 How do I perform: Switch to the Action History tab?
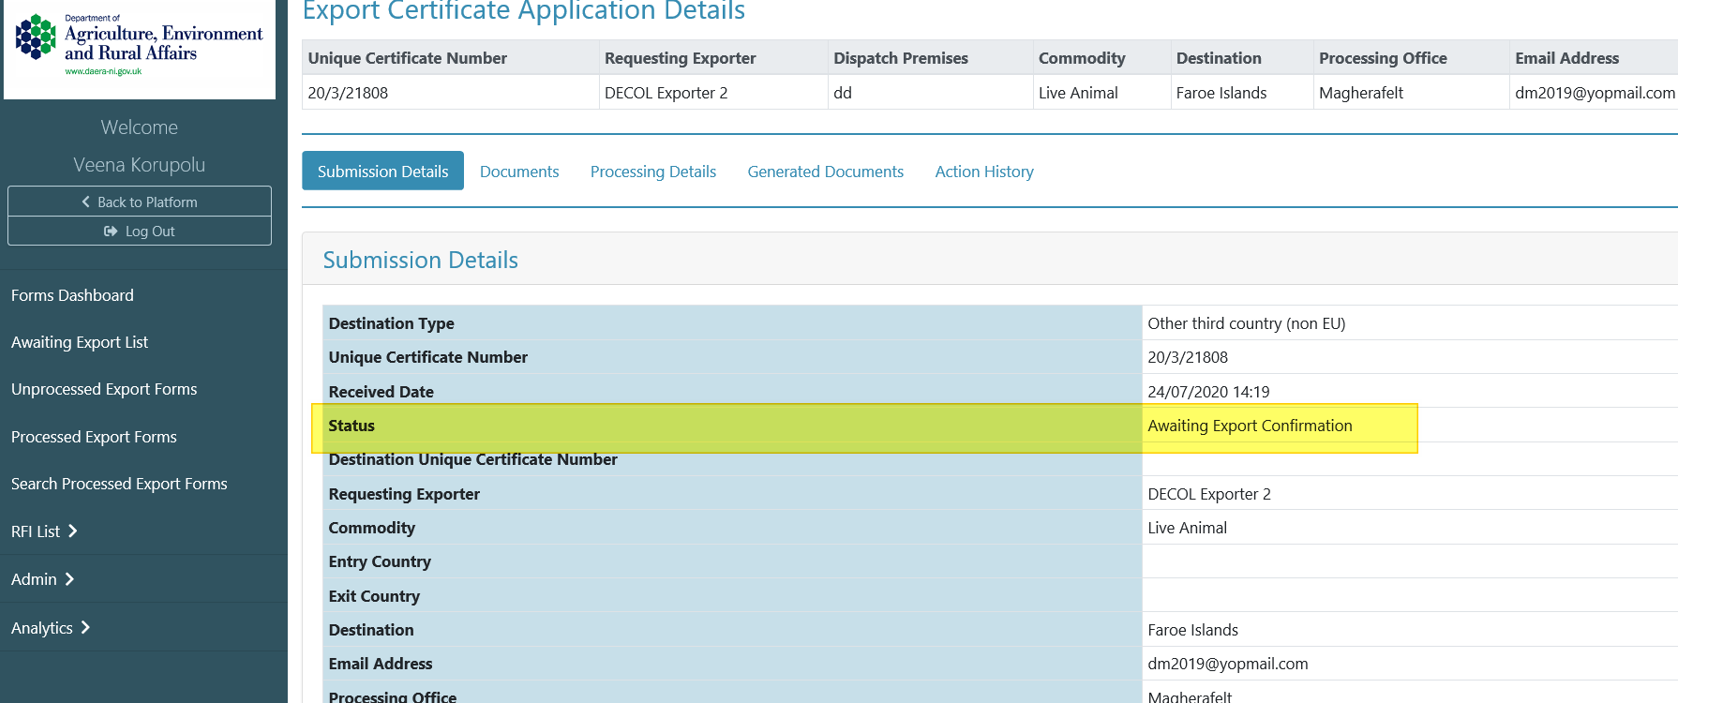pyautogui.click(x=984, y=171)
